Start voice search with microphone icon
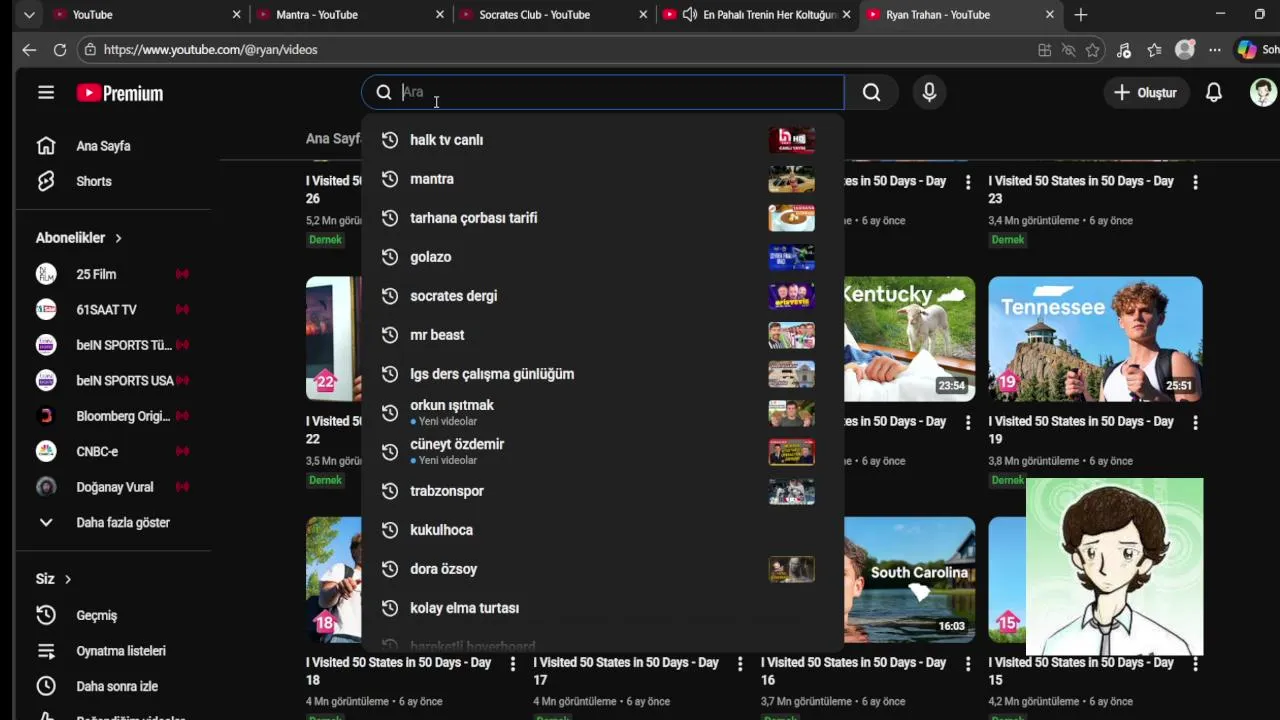 point(930,93)
